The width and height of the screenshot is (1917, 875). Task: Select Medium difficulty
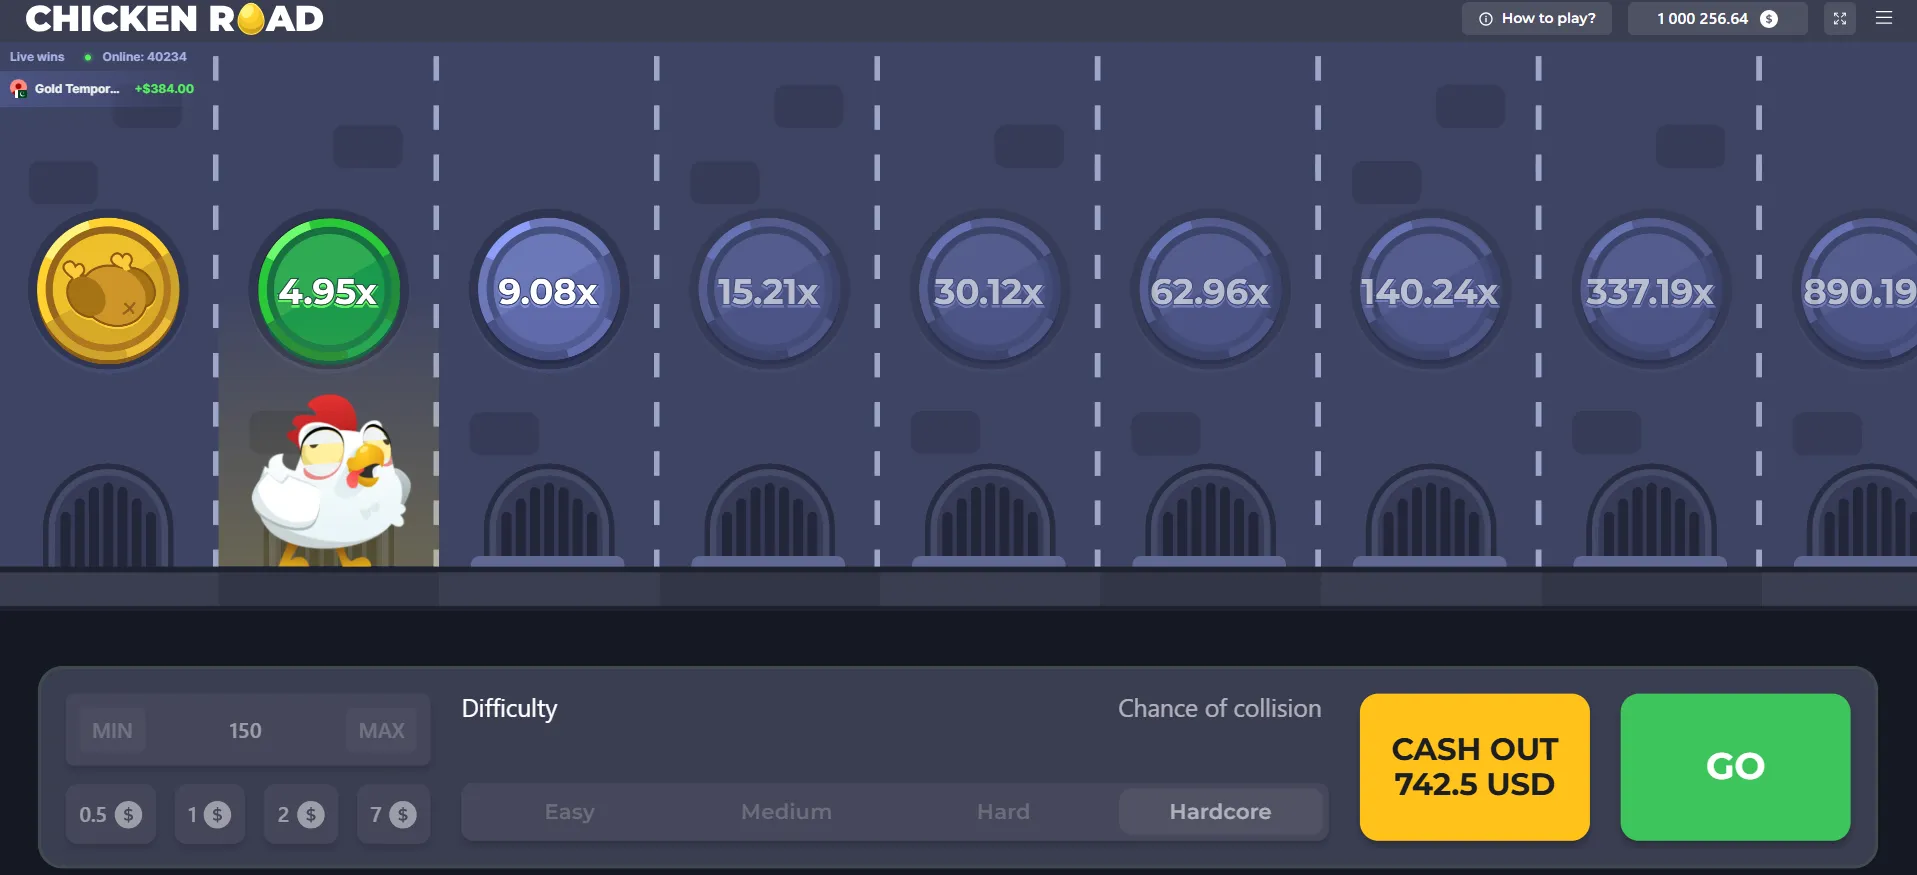point(786,812)
